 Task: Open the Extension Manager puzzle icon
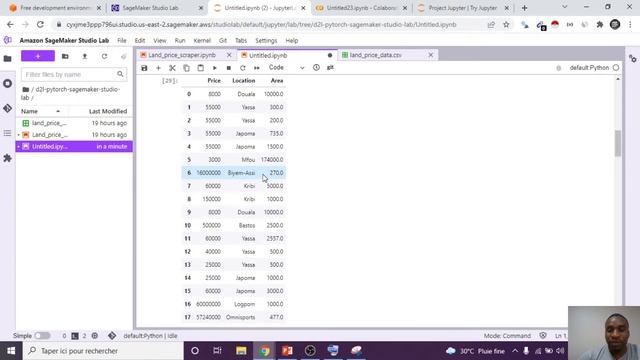(7, 158)
